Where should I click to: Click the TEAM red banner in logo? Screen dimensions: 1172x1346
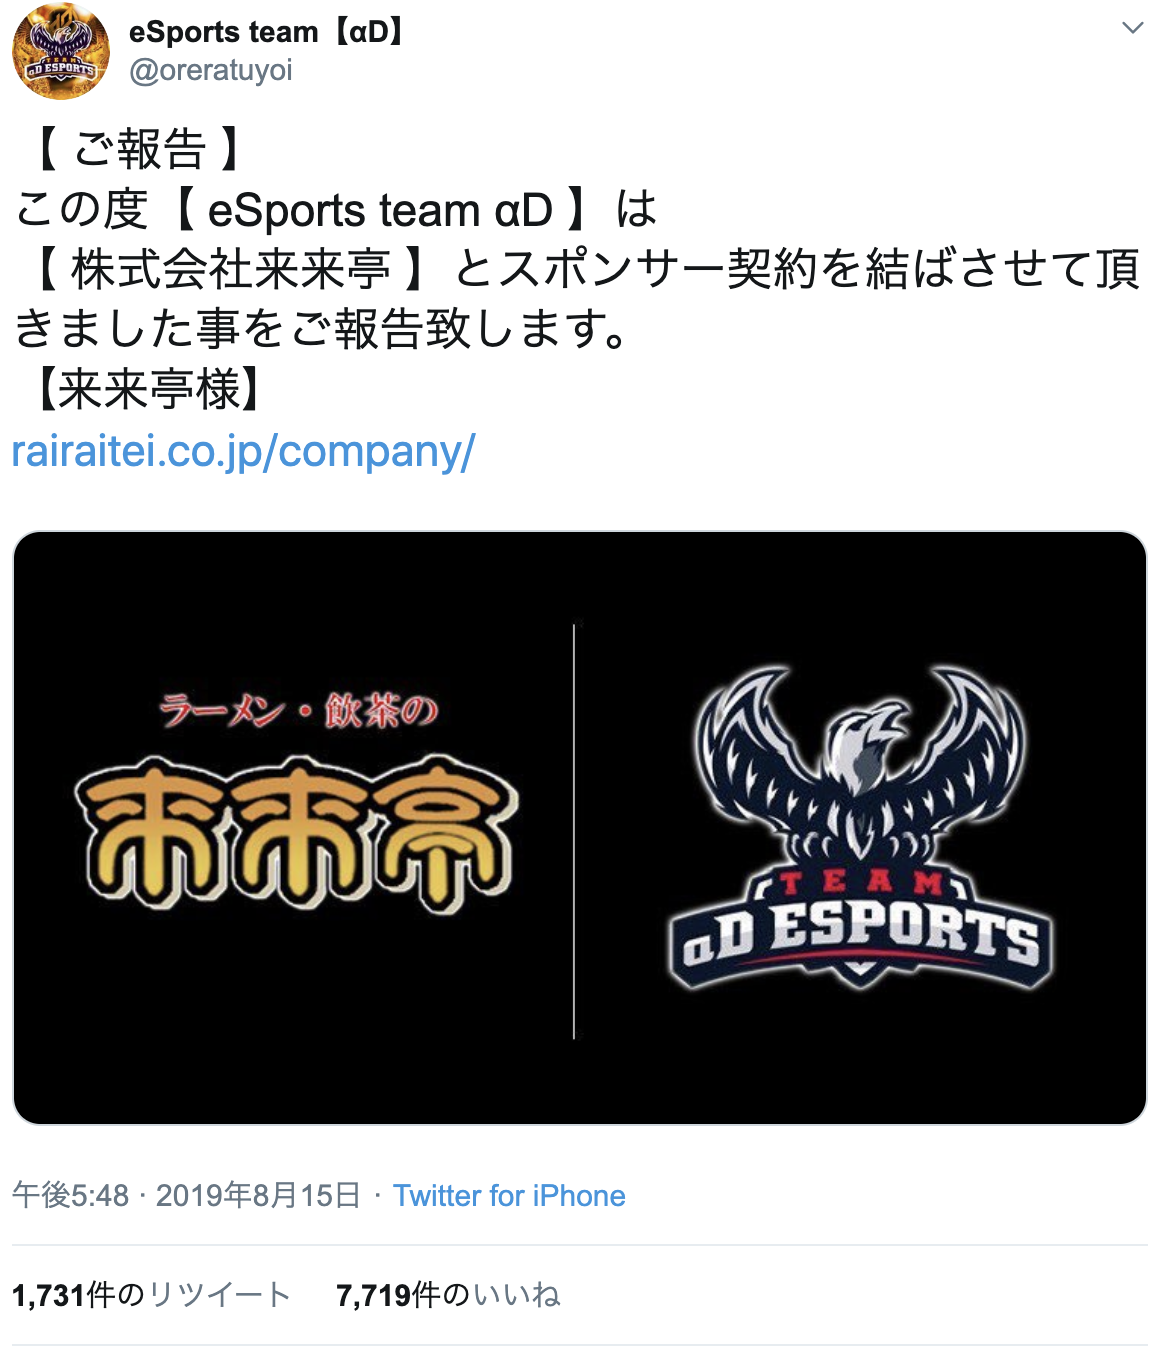(860, 882)
